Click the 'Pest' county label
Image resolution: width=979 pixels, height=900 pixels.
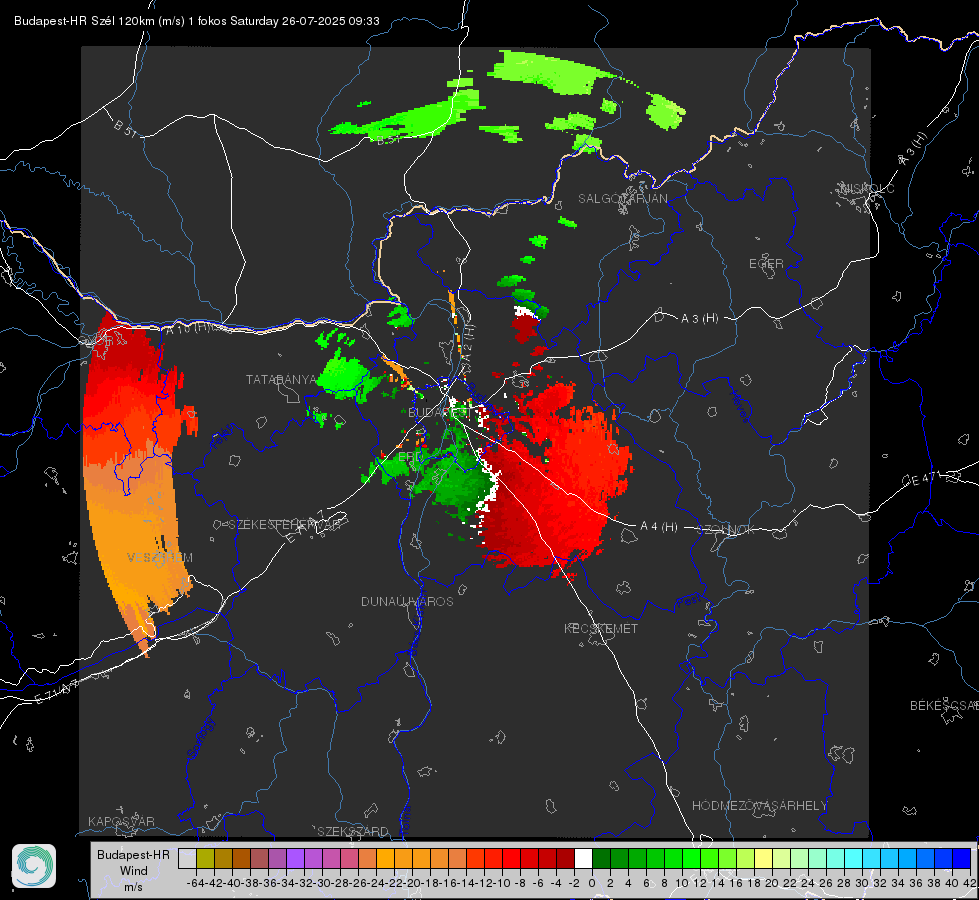pyautogui.click(x=687, y=602)
